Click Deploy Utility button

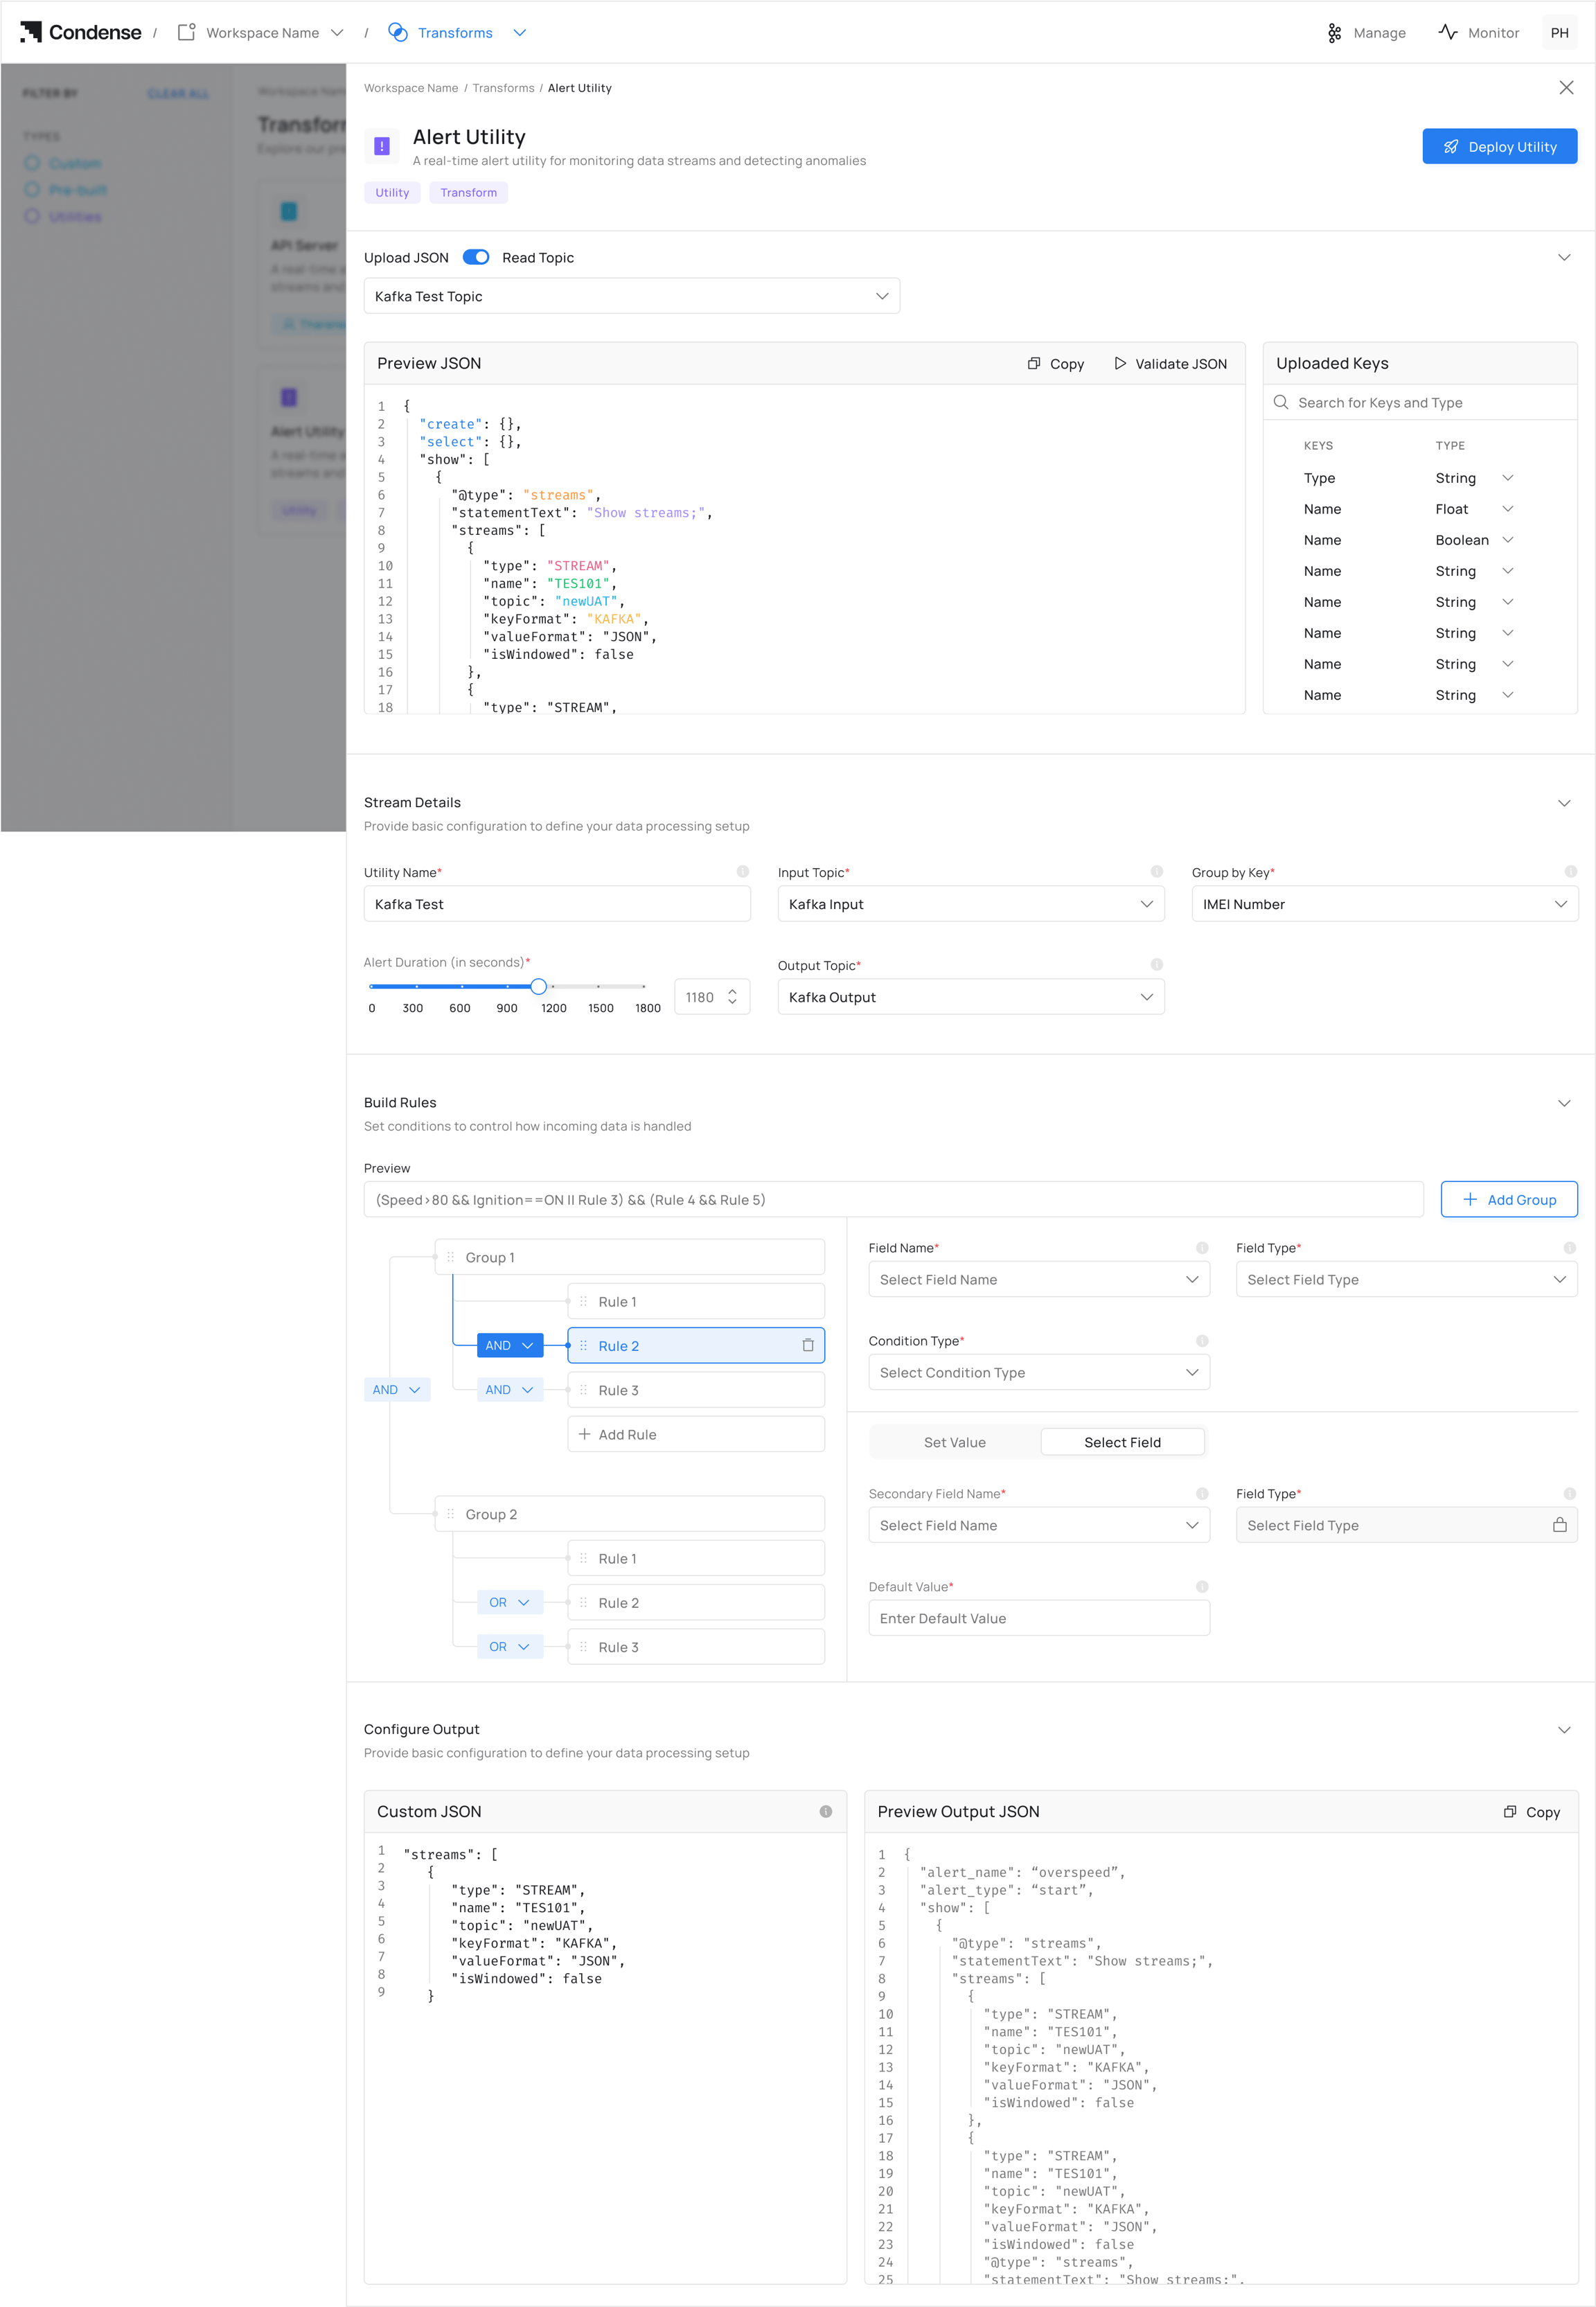pos(1499,146)
